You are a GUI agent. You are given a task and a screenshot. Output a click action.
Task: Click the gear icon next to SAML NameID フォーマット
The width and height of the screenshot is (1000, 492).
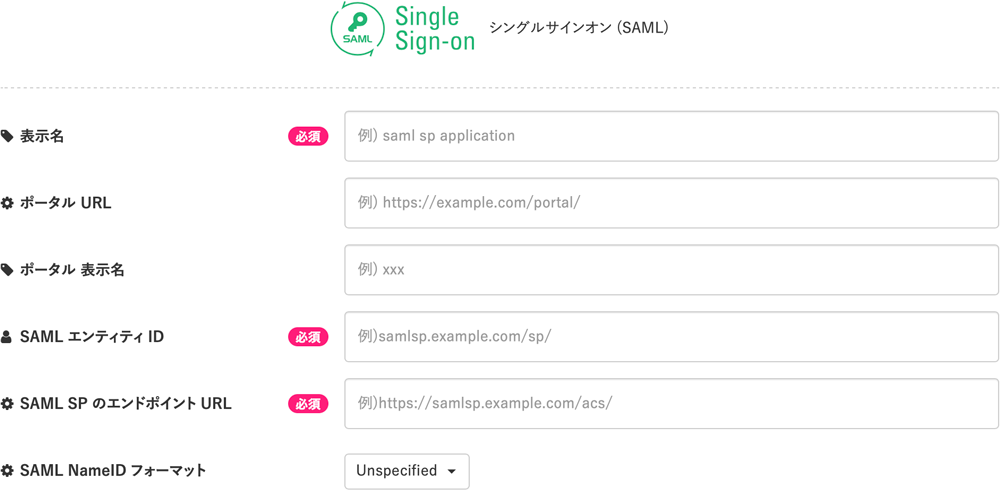click(7, 471)
